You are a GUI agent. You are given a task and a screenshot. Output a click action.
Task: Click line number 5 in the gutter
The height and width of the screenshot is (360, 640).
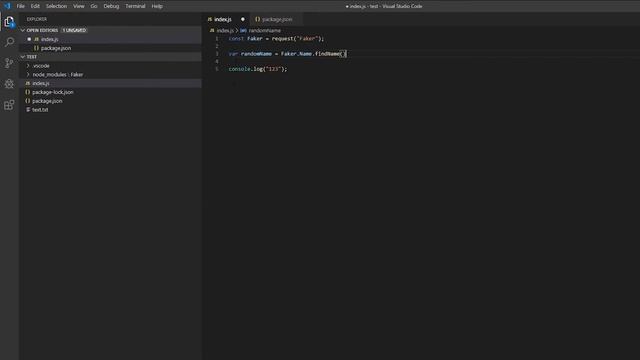217,69
